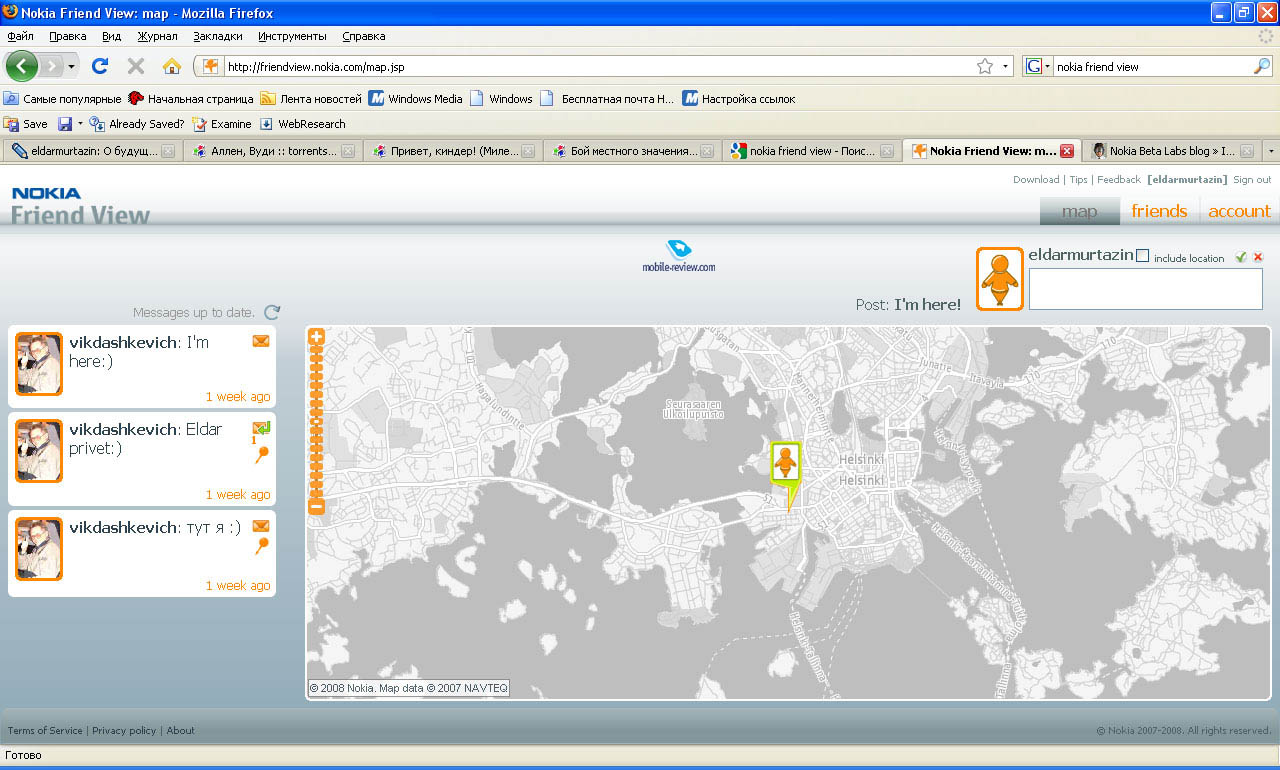Open the "Terms of Service" link

click(45, 731)
